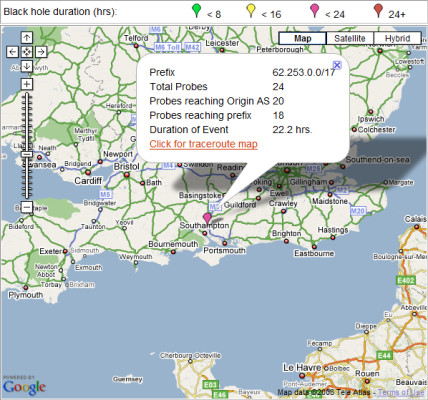Close the prefix info balloon
The width and height of the screenshot is (428, 400).
(x=337, y=65)
